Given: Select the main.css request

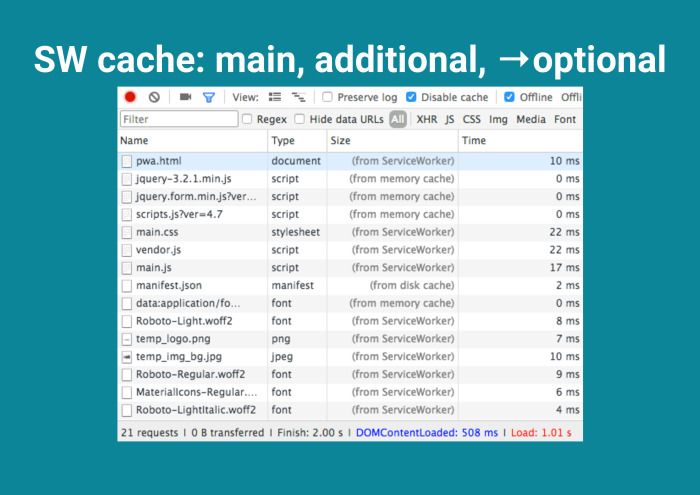Looking at the screenshot, I should (350, 232).
